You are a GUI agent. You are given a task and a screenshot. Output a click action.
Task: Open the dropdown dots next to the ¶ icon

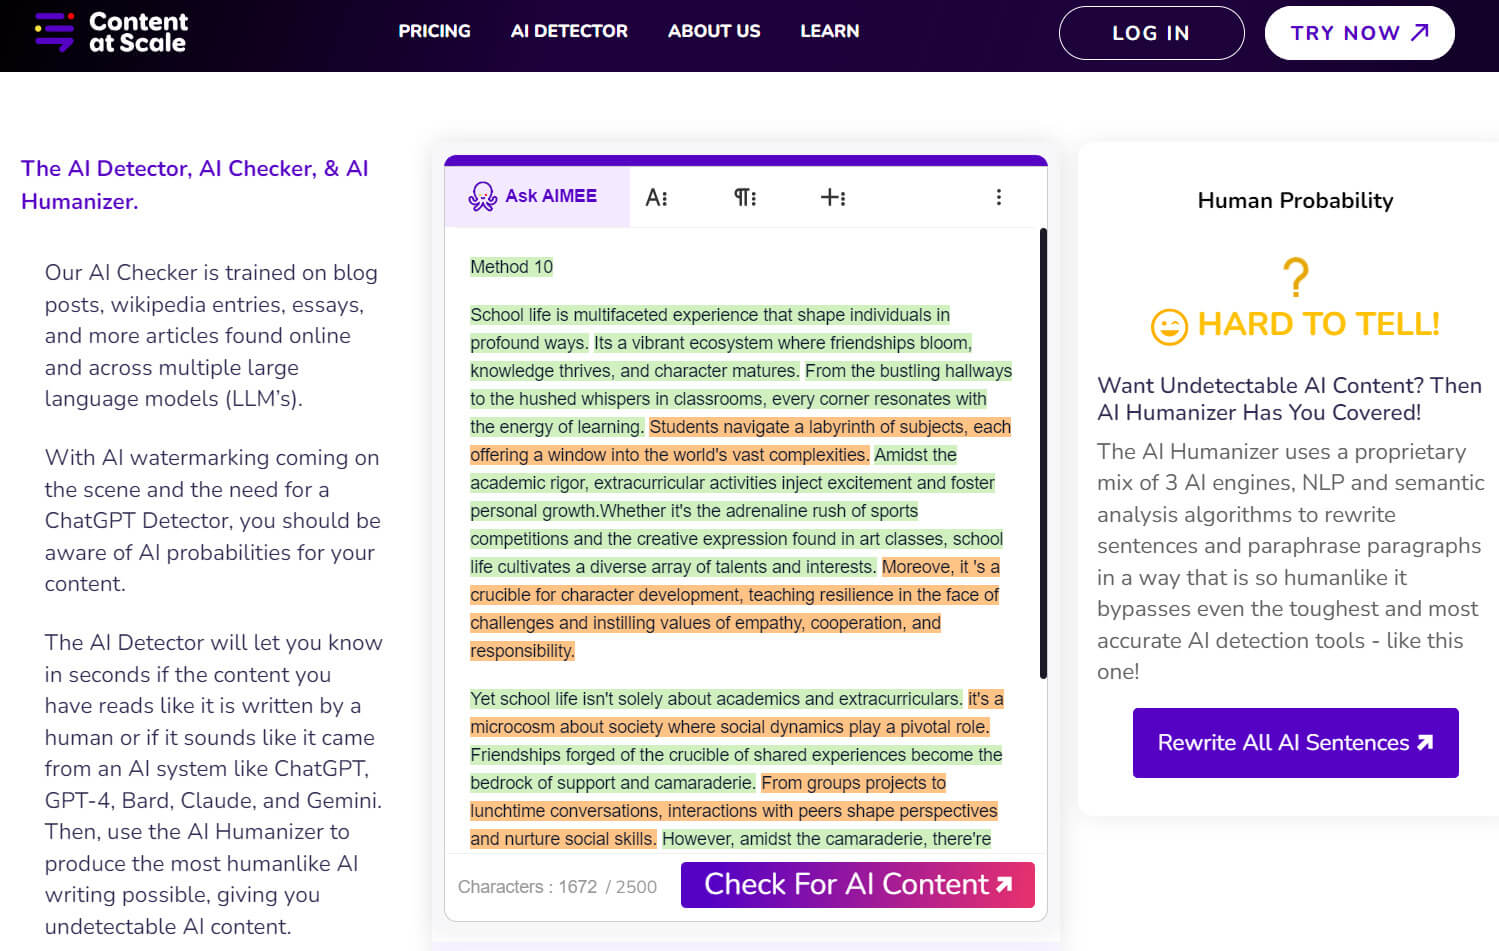[752, 197]
